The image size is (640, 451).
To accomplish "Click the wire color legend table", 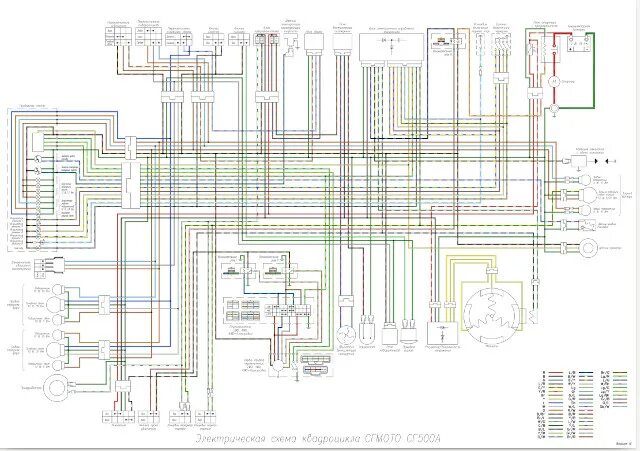I will tap(584, 404).
